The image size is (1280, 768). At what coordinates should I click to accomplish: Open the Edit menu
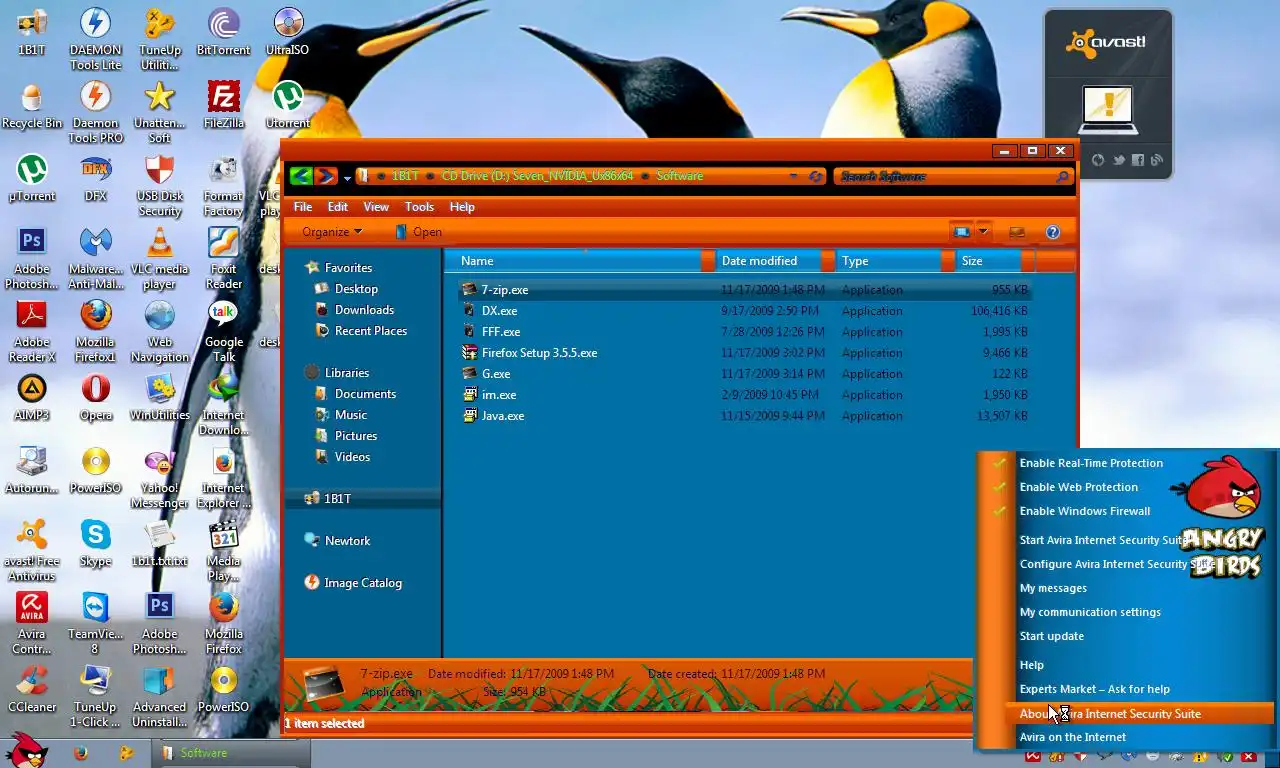(x=338, y=207)
